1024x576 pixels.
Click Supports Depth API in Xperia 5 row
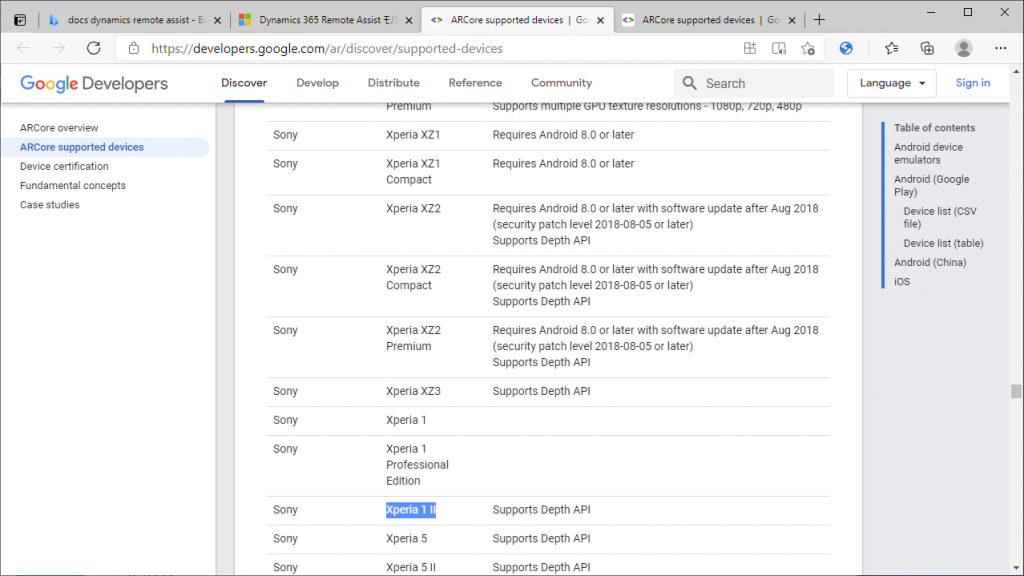coord(541,539)
